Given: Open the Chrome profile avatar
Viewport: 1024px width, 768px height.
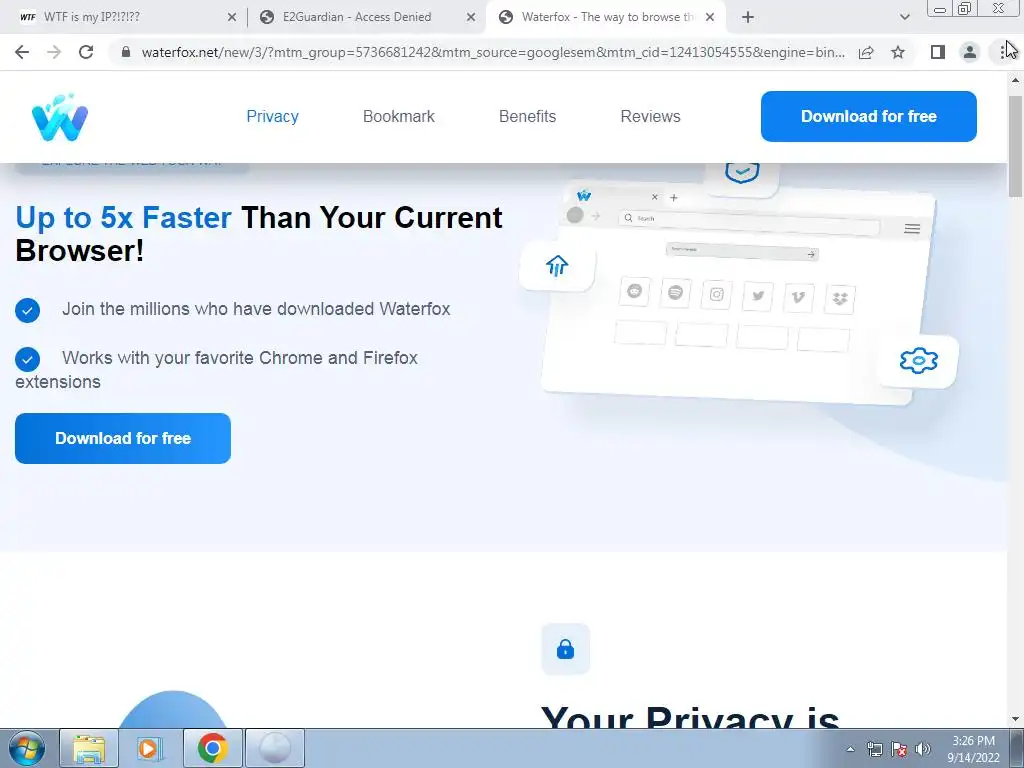Looking at the screenshot, I should pos(970,52).
